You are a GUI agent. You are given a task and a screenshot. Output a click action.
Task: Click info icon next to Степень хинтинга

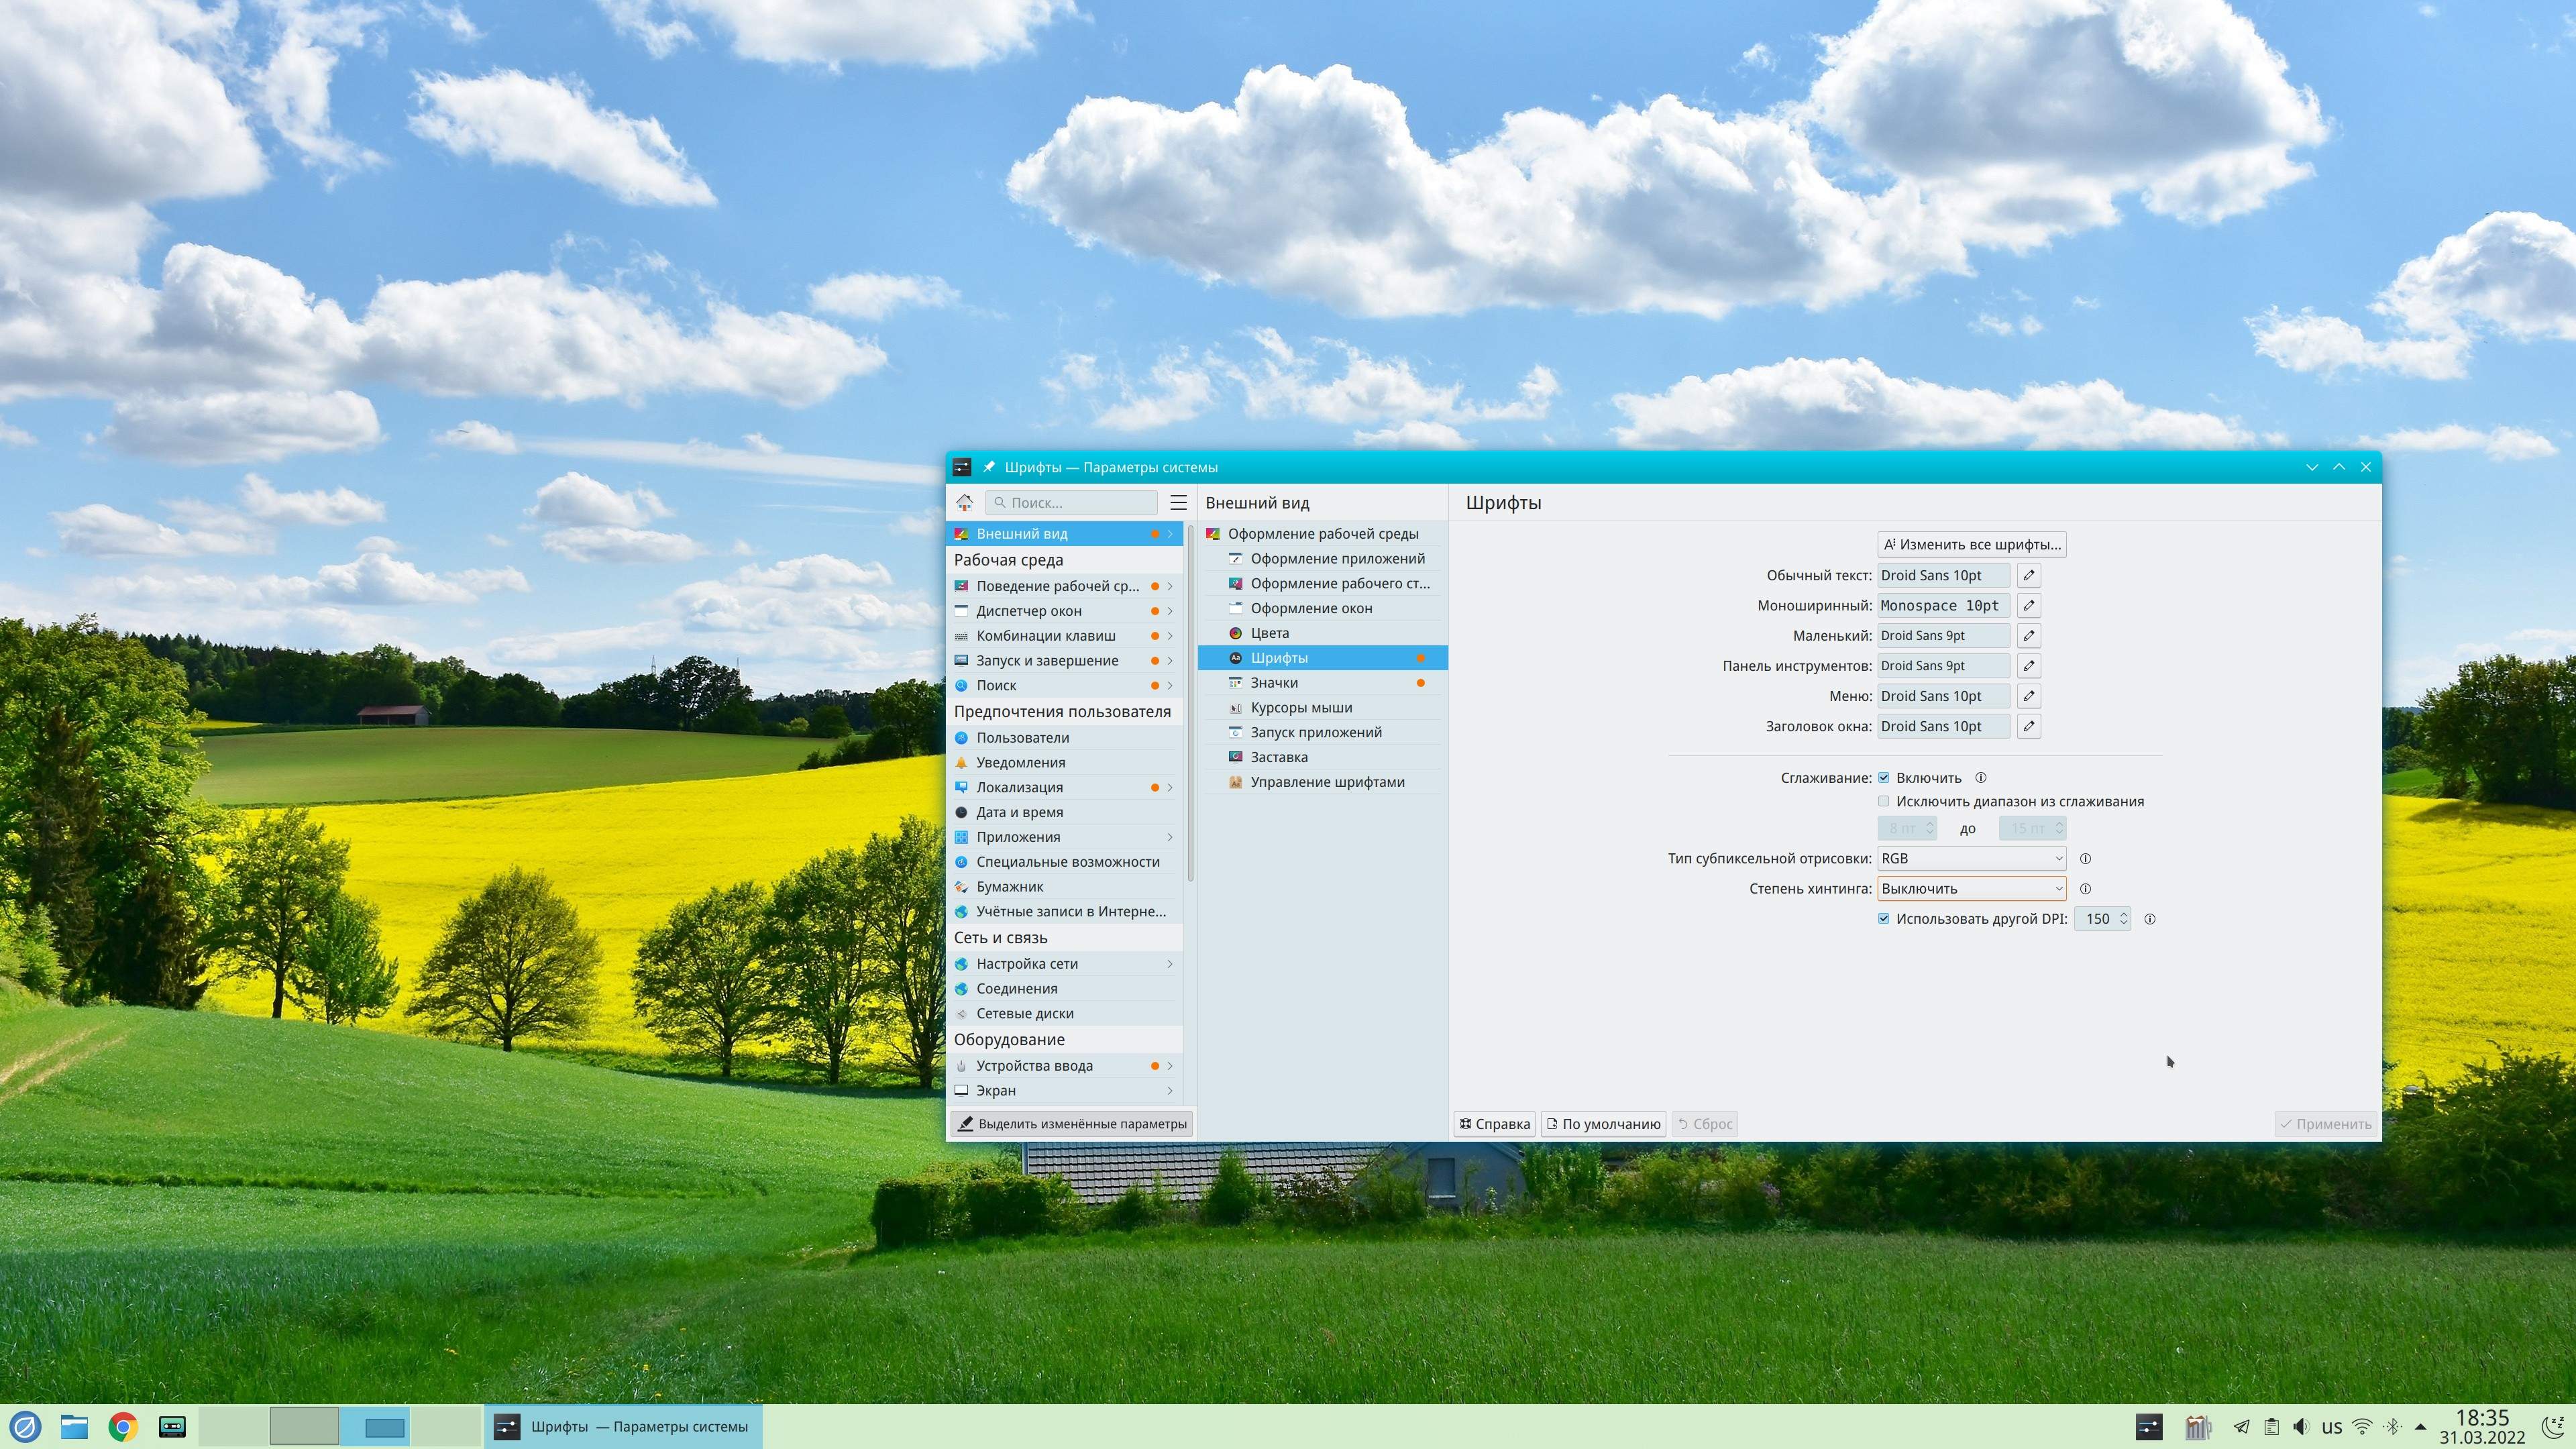[x=2085, y=889]
